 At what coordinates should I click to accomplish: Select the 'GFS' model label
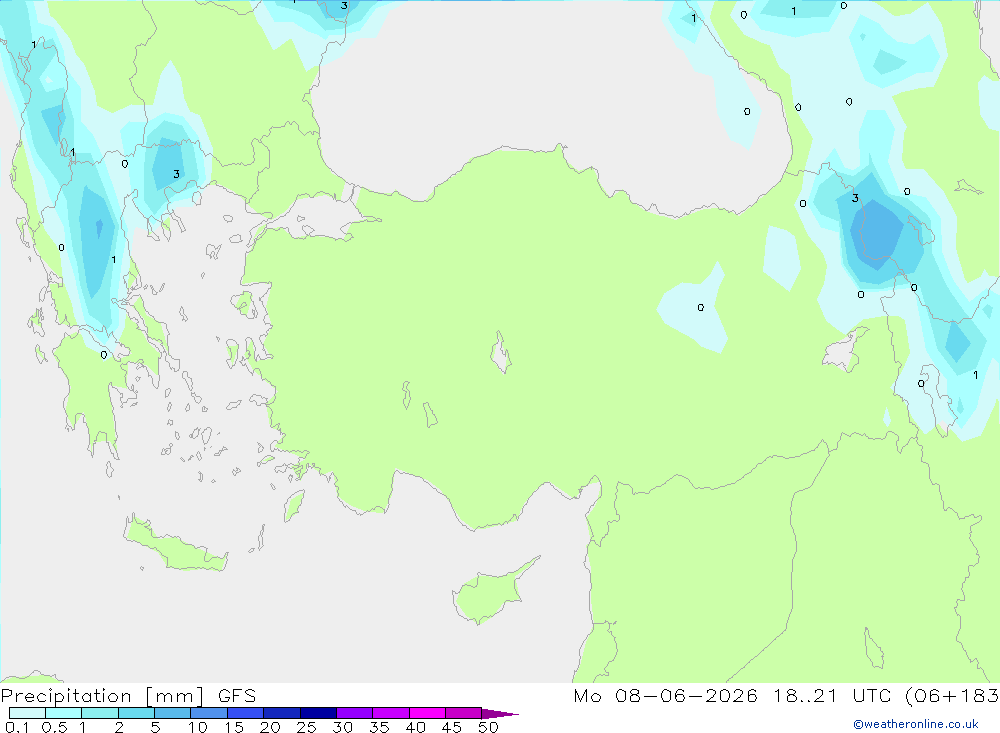coord(237,696)
